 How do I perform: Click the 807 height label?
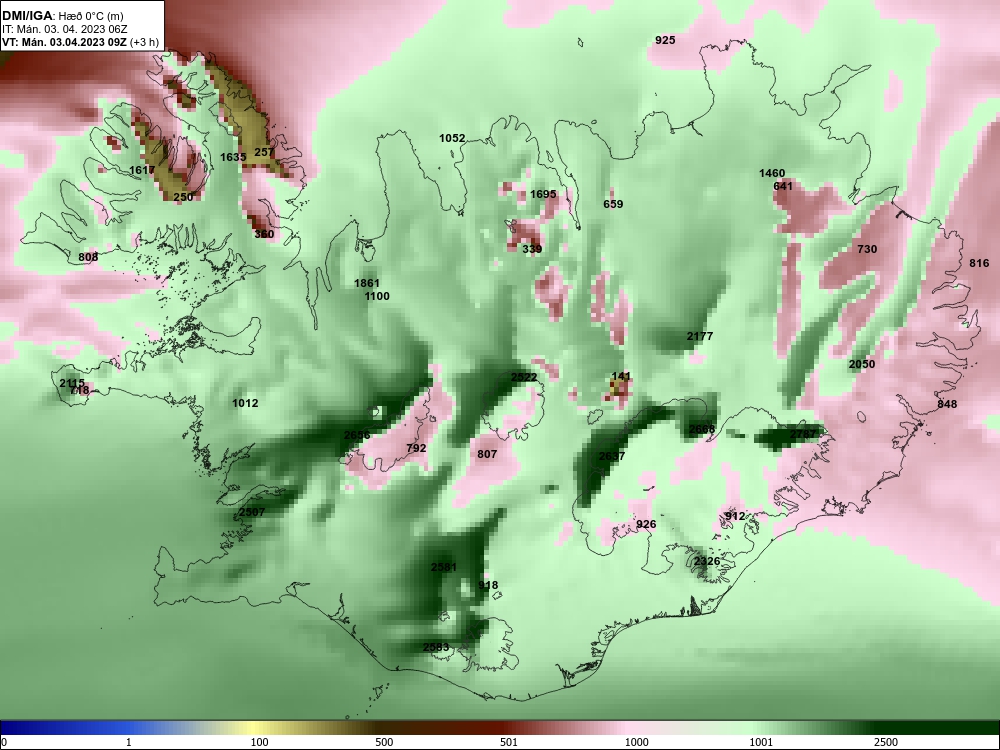tap(487, 455)
